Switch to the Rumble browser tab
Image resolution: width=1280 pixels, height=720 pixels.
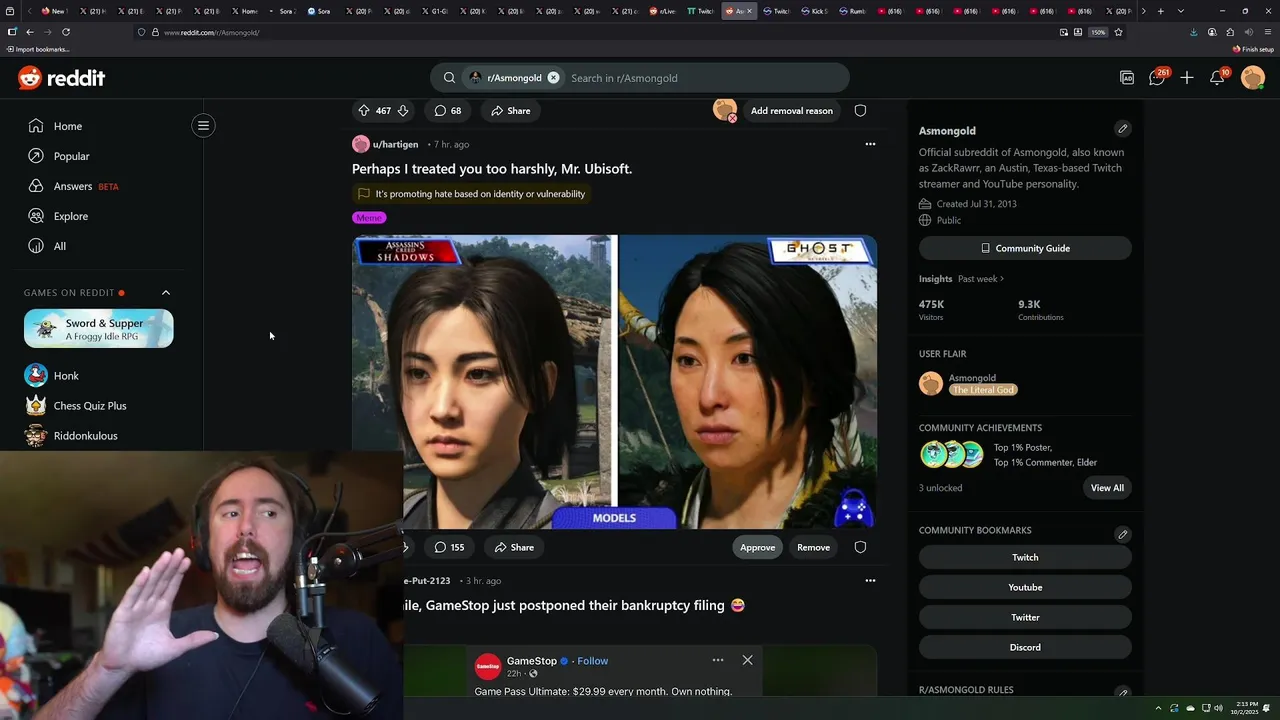tap(853, 11)
